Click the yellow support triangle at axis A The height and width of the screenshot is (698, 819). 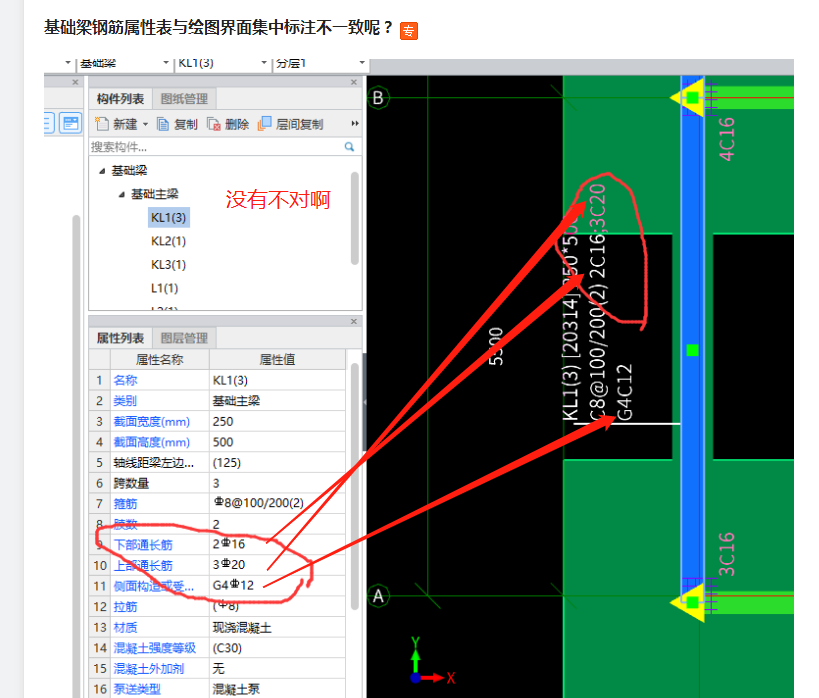pyautogui.click(x=687, y=602)
